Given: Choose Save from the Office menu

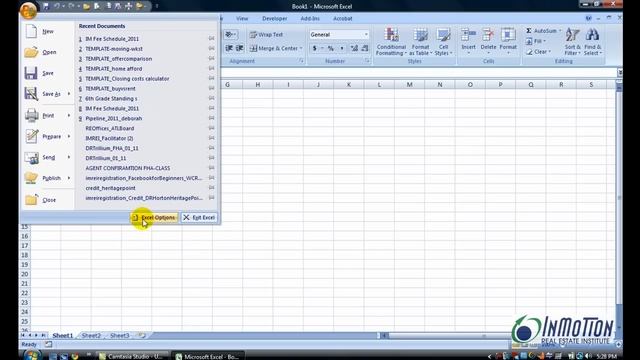Looking at the screenshot, I should click(47, 73).
